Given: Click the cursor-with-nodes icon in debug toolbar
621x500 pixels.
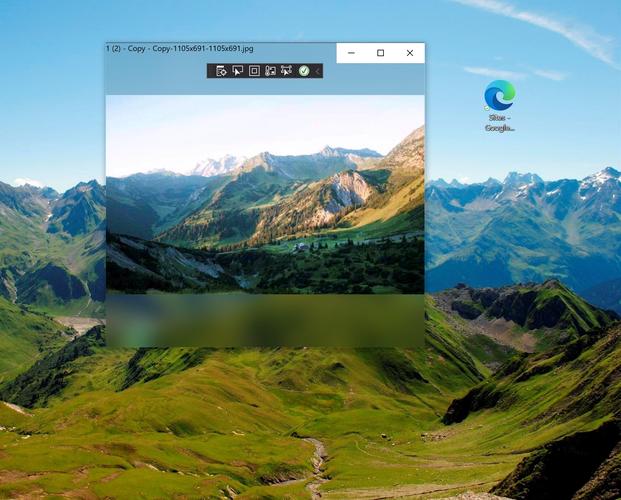Looking at the screenshot, I should (286, 71).
